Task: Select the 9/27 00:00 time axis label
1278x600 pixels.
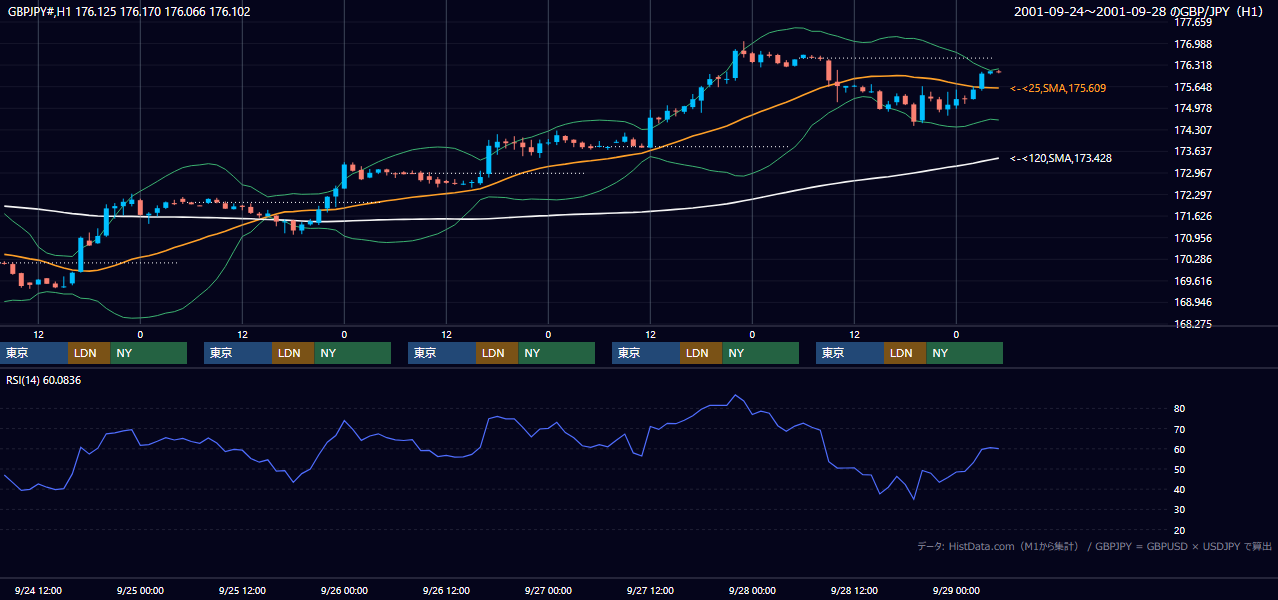Action: (548, 590)
